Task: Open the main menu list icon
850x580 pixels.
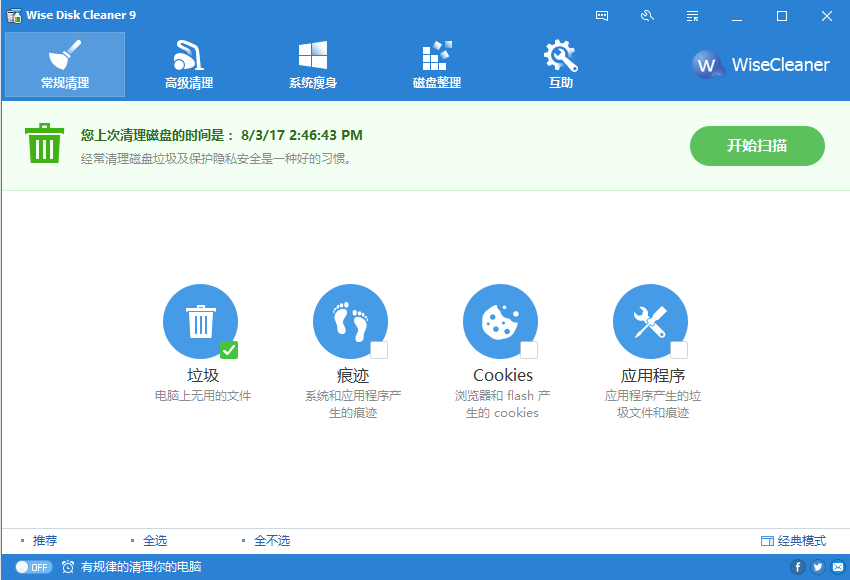Action: click(692, 16)
